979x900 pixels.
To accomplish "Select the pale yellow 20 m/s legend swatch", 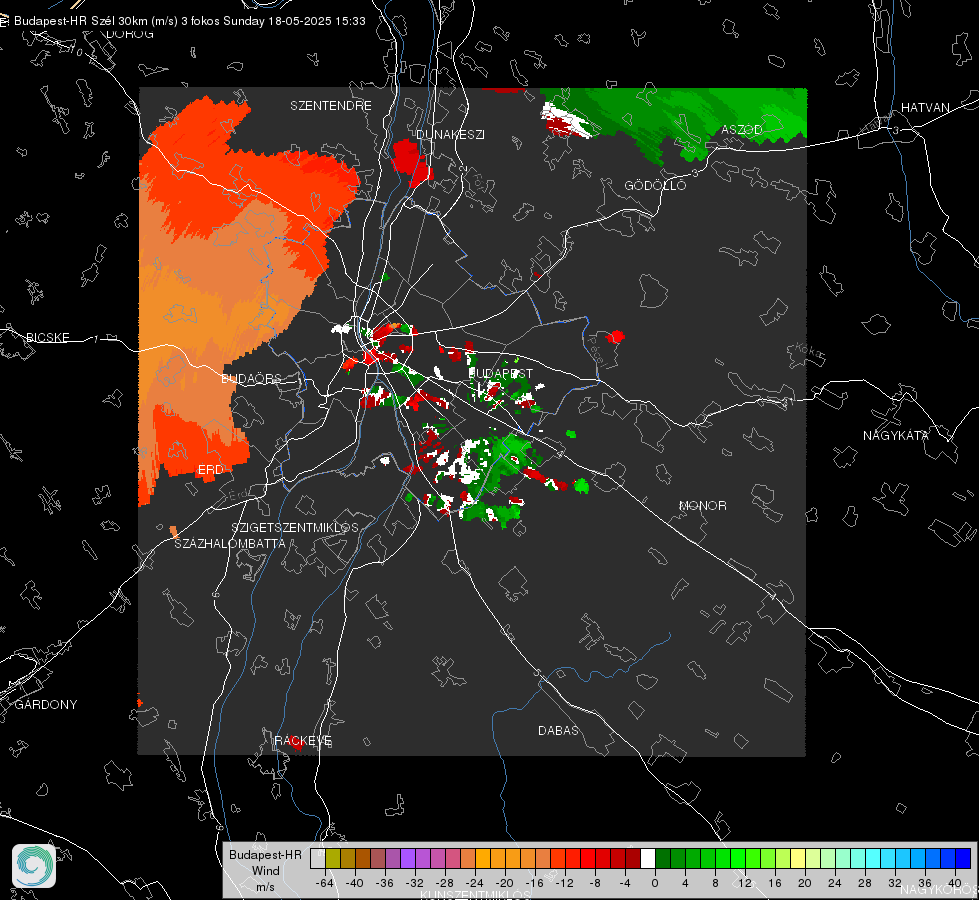I will 798,859.
